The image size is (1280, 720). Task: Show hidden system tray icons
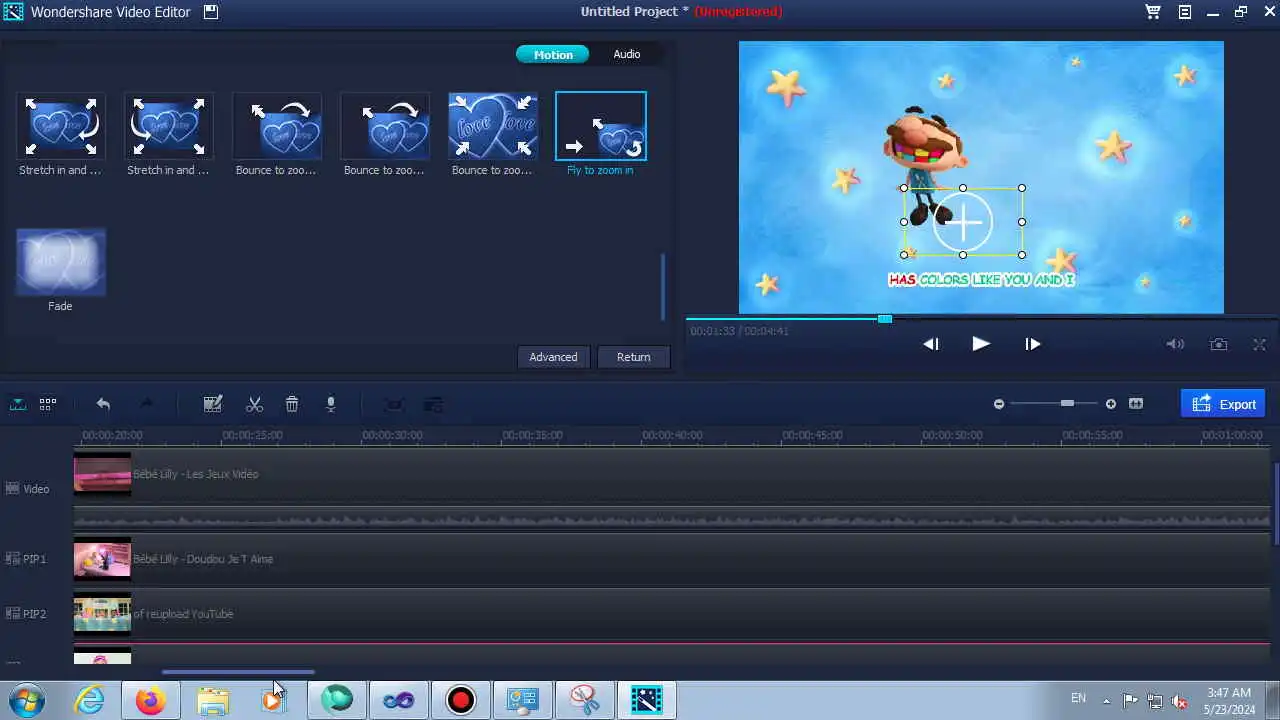(1106, 700)
